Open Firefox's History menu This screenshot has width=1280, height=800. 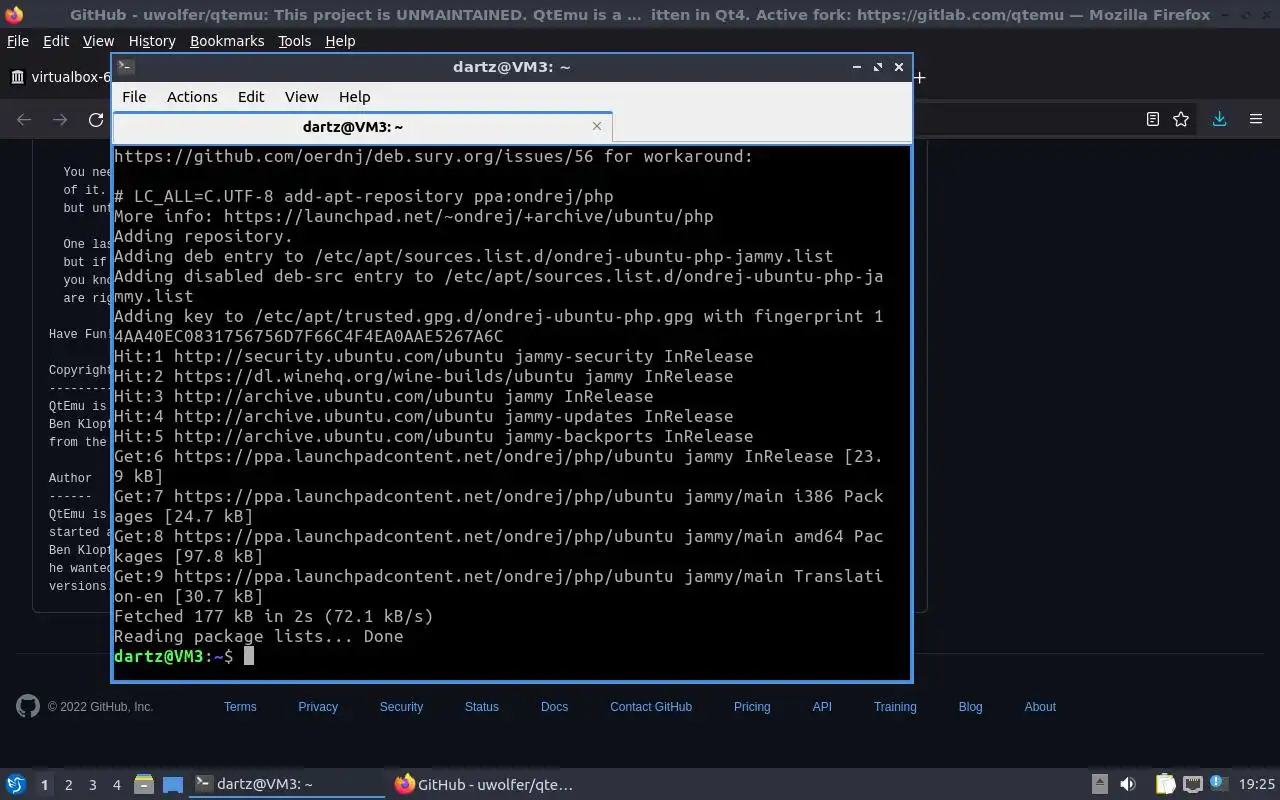152,41
